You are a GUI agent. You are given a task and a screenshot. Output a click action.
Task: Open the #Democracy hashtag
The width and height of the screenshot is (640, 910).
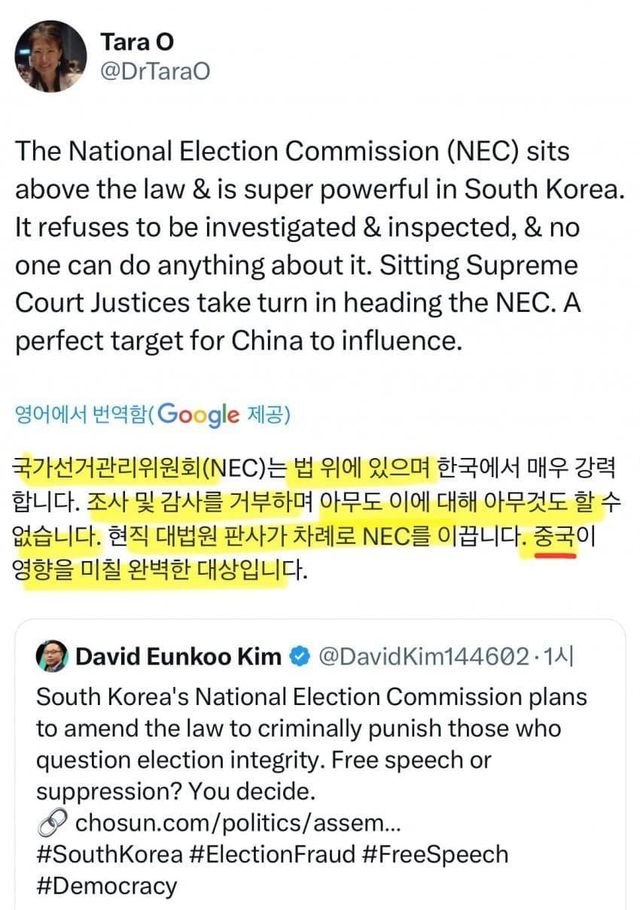[x=106, y=886]
